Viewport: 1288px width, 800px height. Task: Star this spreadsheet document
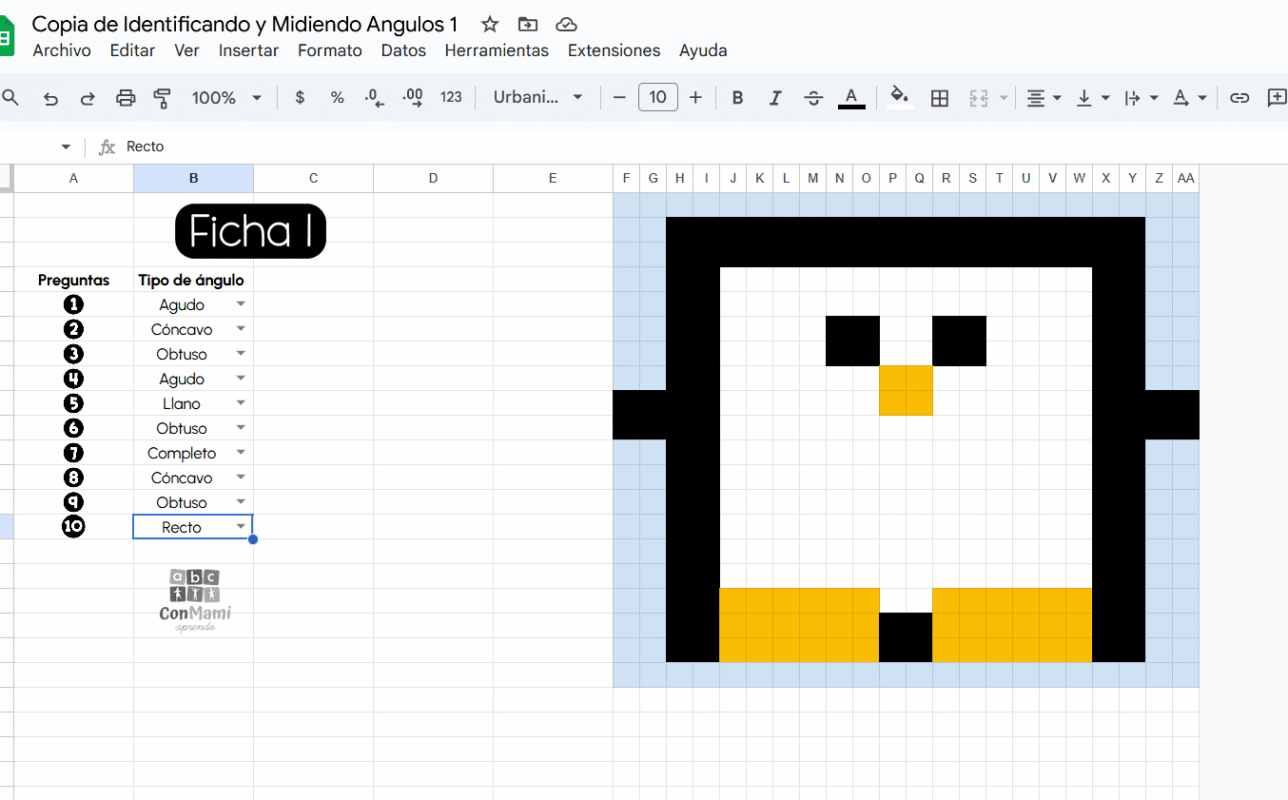[x=490, y=24]
